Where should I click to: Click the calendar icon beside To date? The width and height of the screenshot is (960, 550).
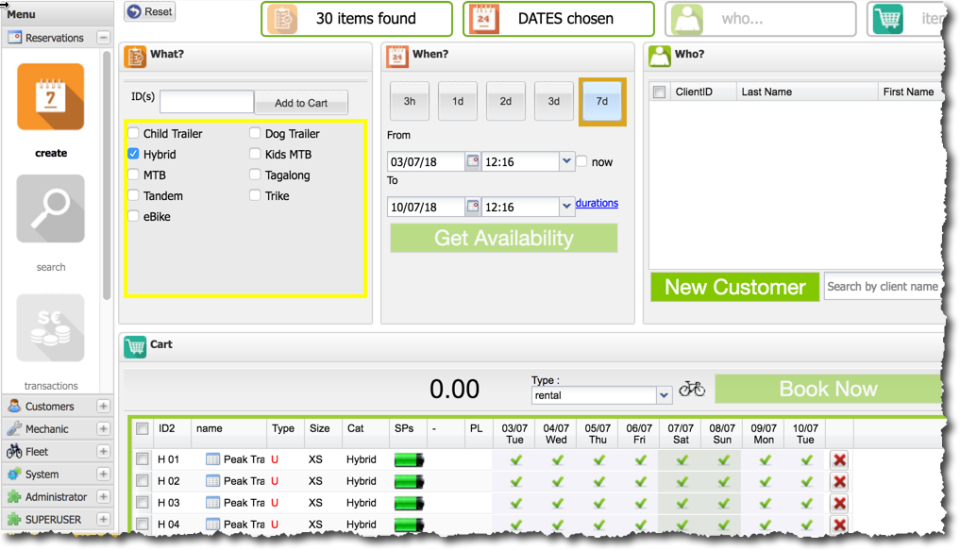point(472,208)
